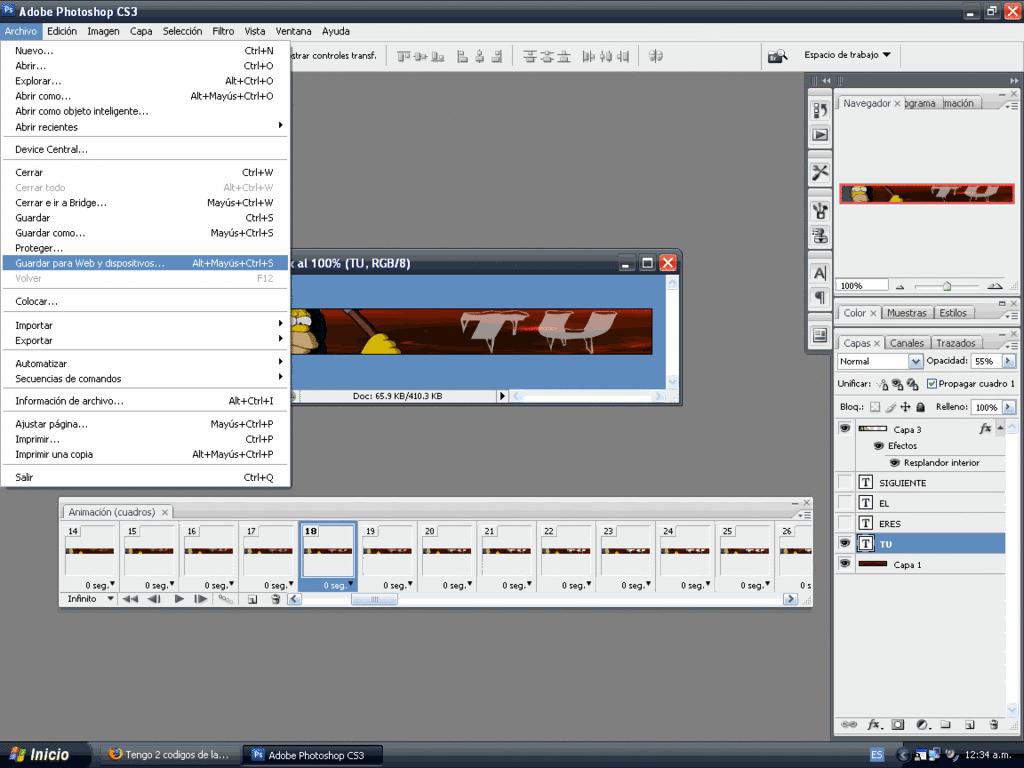1024x768 pixels.
Task: Open the Character panel icon
Action: click(x=820, y=272)
